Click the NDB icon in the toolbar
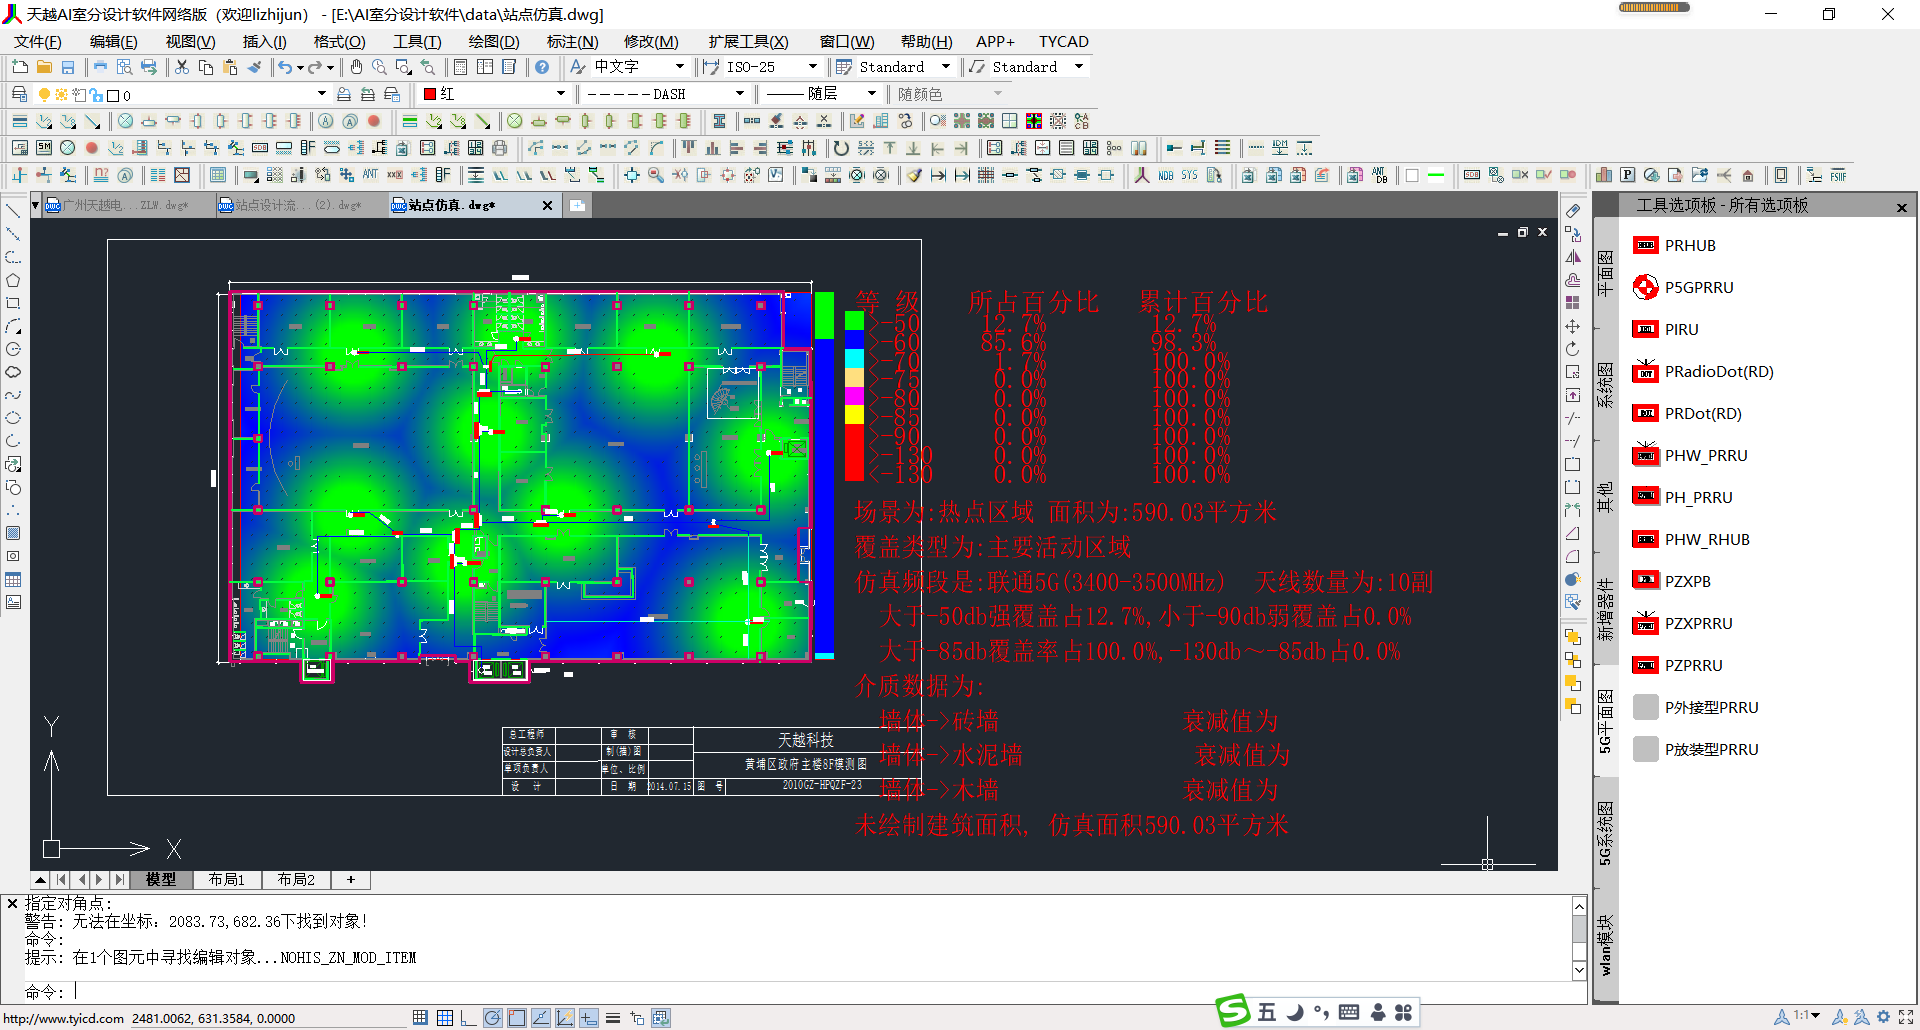1920x1030 pixels. 1166,175
